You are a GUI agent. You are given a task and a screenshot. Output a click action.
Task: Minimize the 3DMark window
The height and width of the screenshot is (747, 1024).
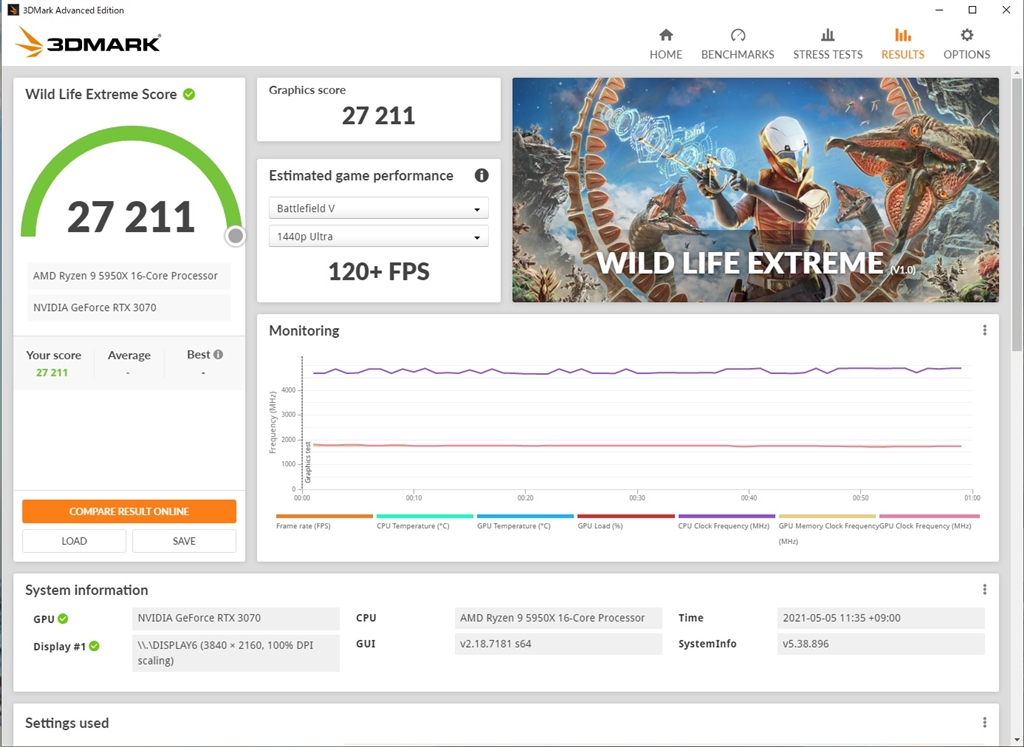(939, 10)
